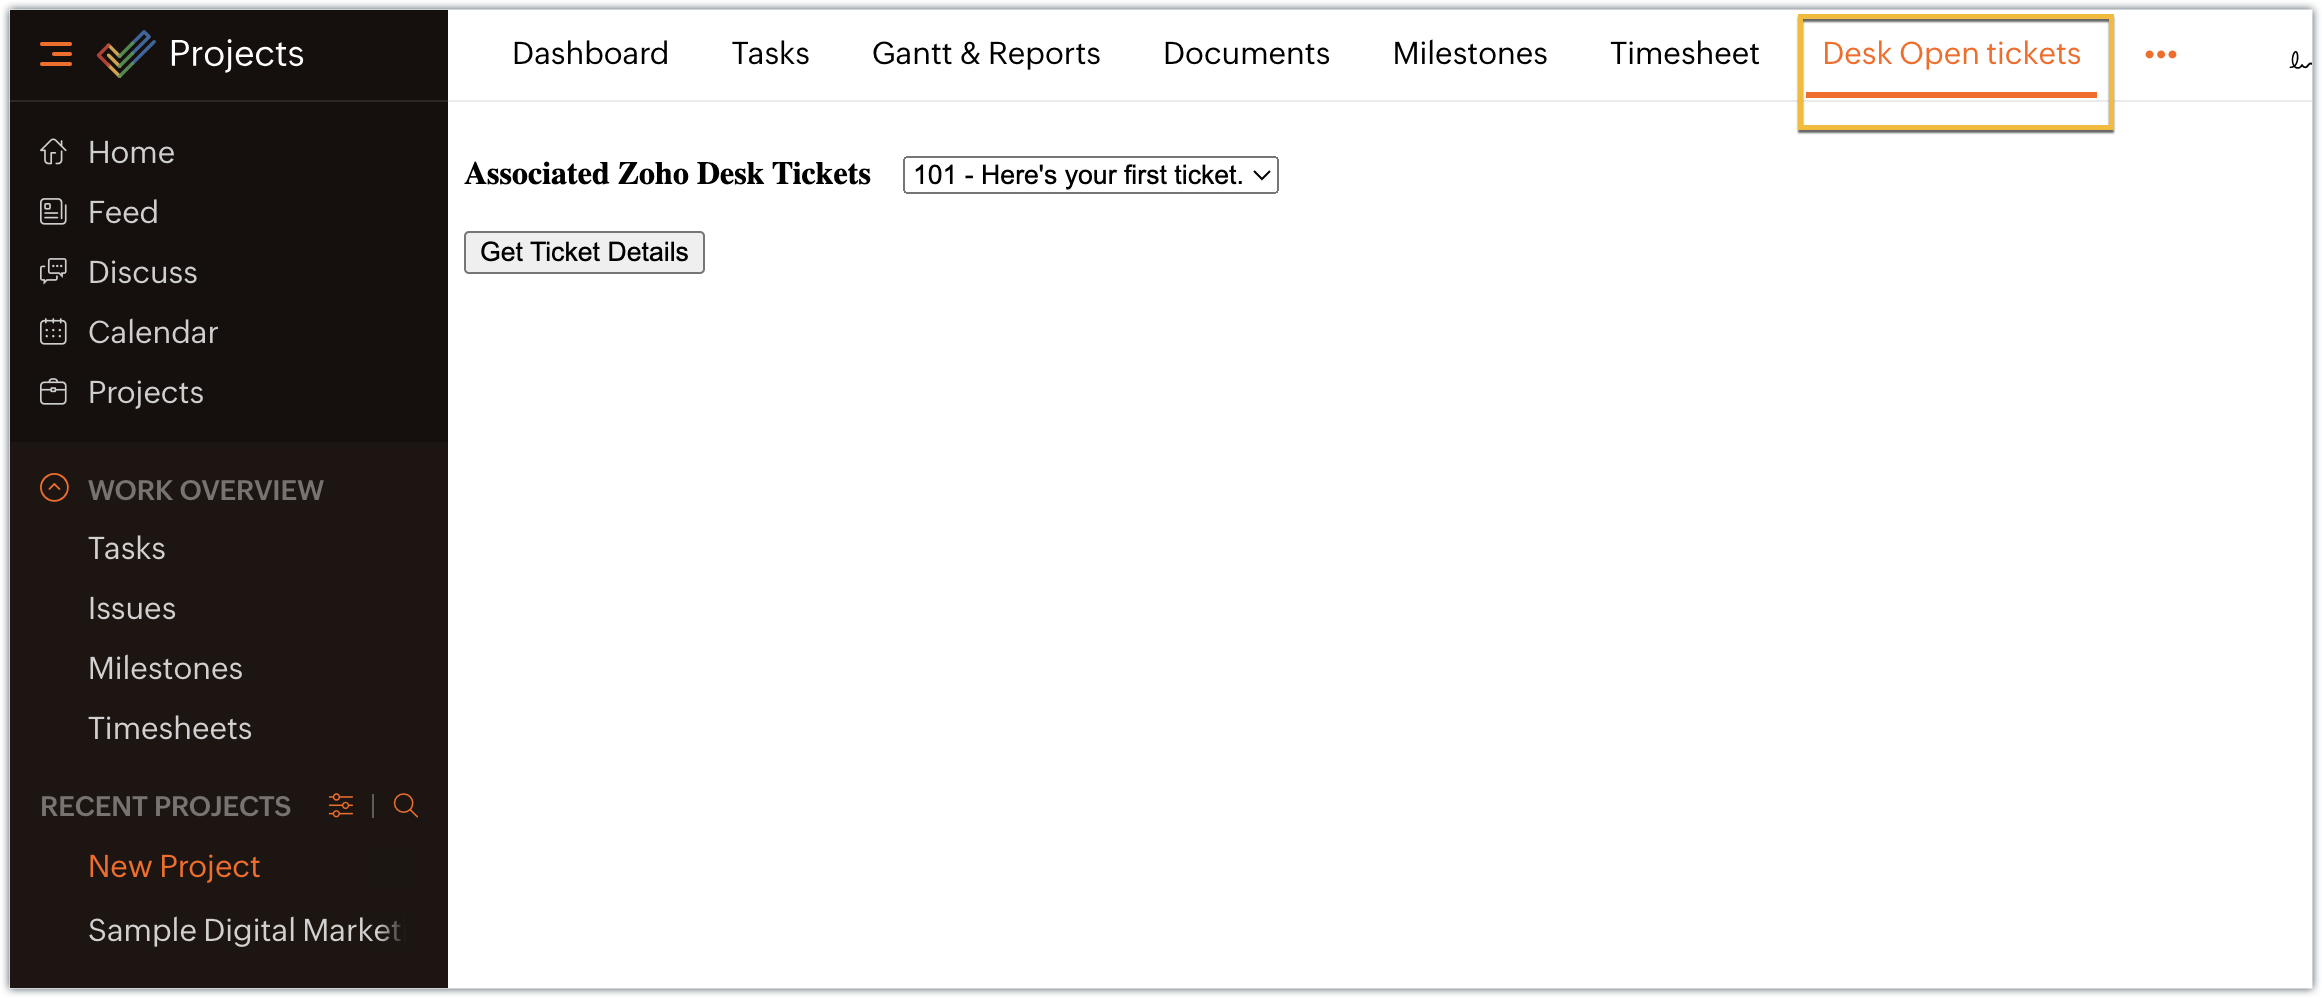2322x998 pixels.
Task: Search within Recent Projects
Action: click(406, 806)
